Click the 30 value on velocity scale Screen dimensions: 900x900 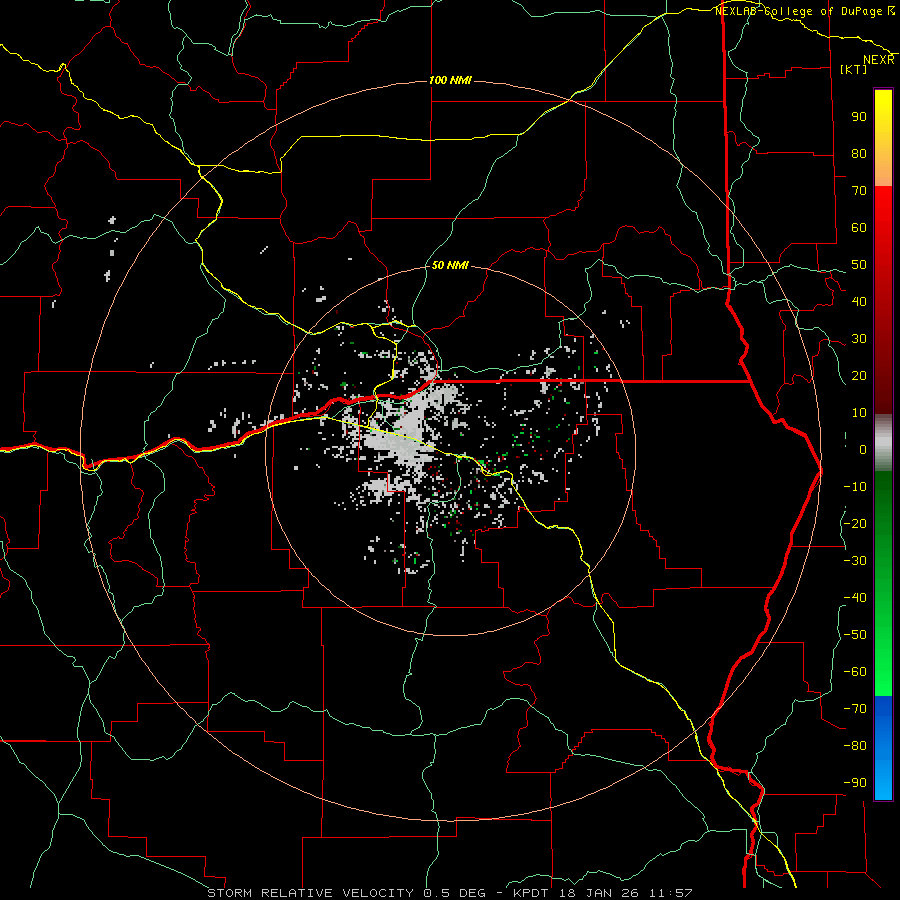pos(859,339)
